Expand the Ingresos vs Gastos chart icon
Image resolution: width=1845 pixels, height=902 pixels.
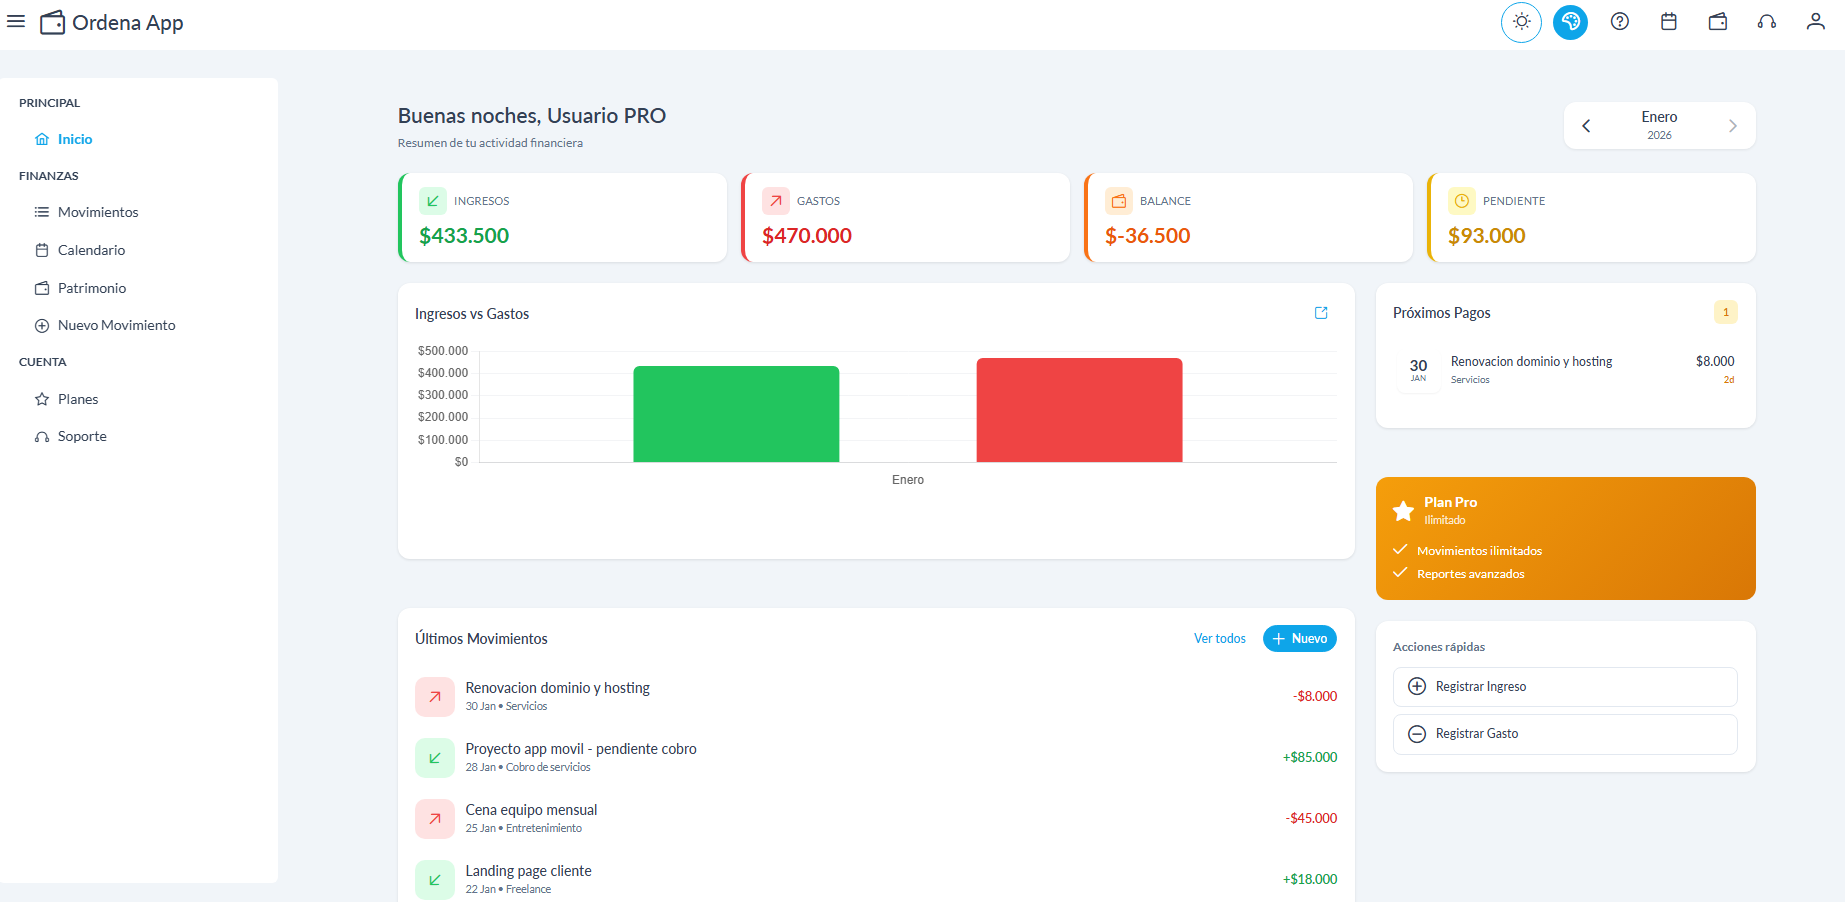(1321, 313)
